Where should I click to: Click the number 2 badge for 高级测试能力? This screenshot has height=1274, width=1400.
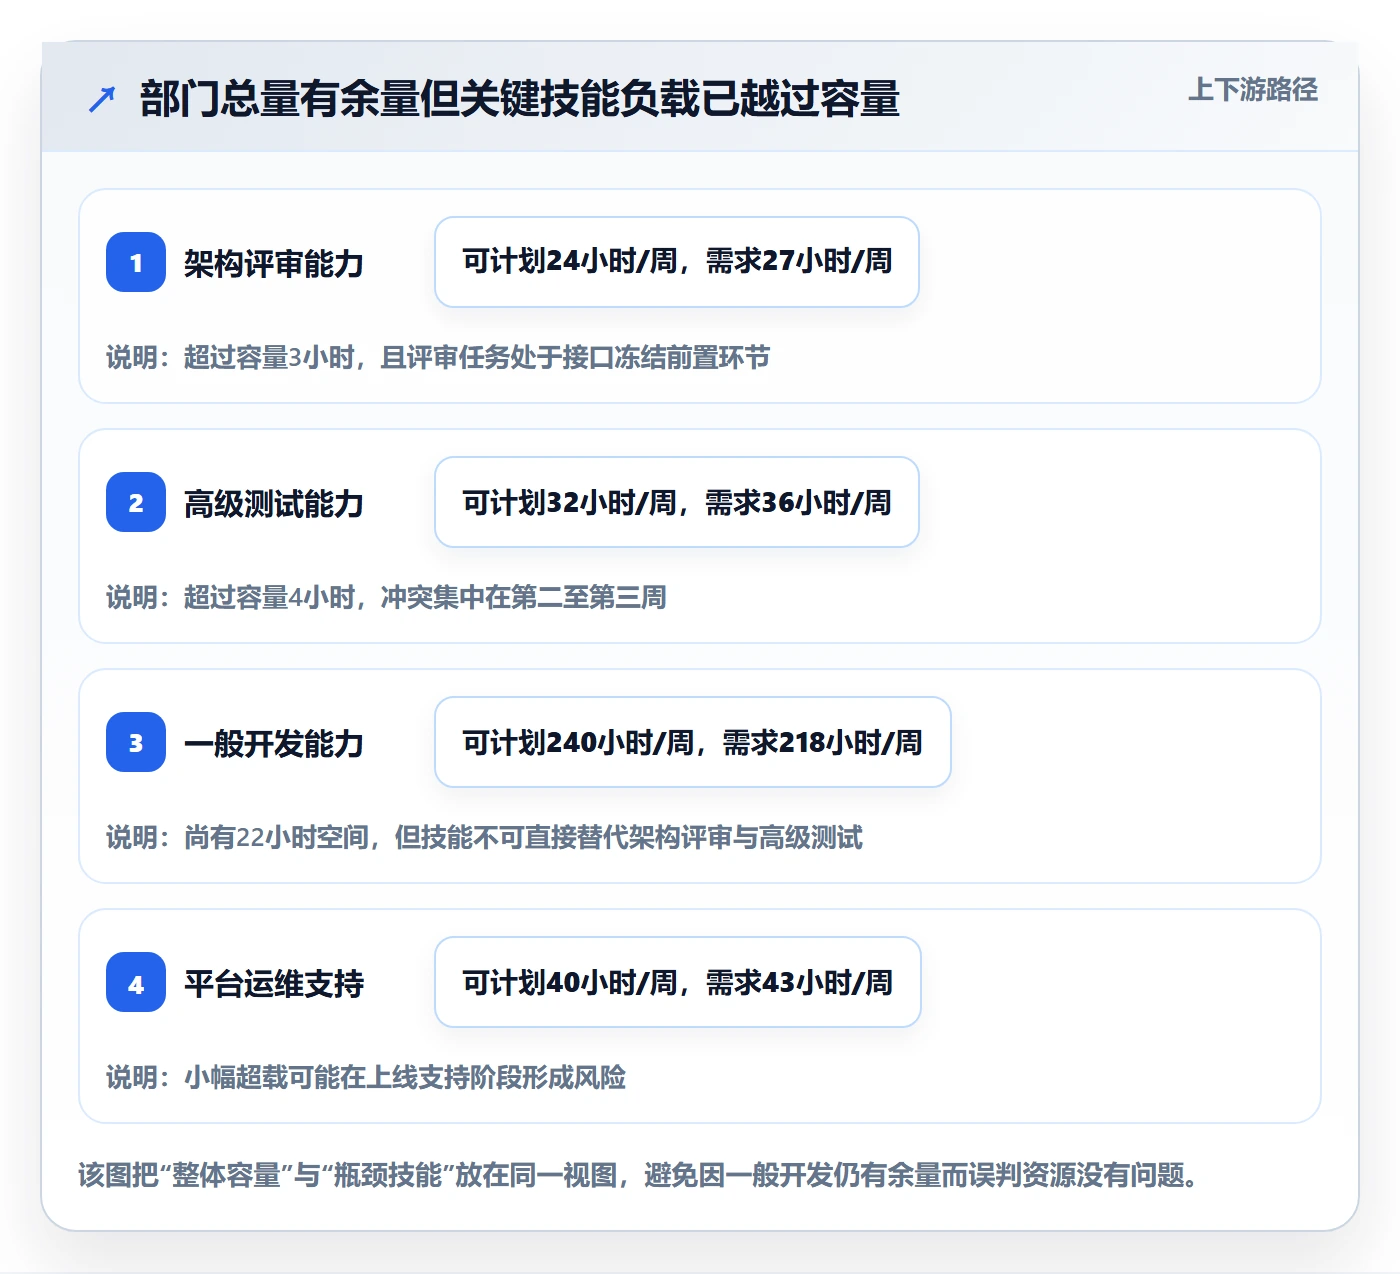point(136,502)
